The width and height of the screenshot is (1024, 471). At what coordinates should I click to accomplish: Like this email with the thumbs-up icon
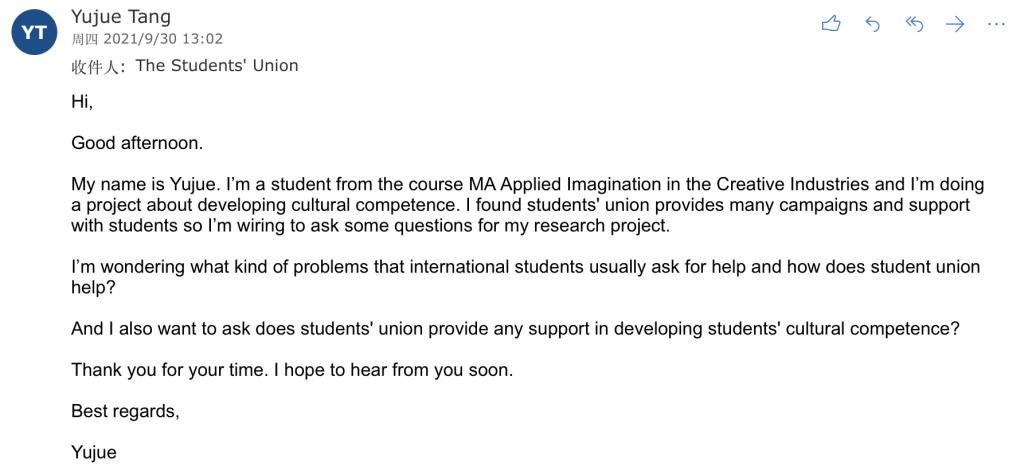(x=831, y=24)
